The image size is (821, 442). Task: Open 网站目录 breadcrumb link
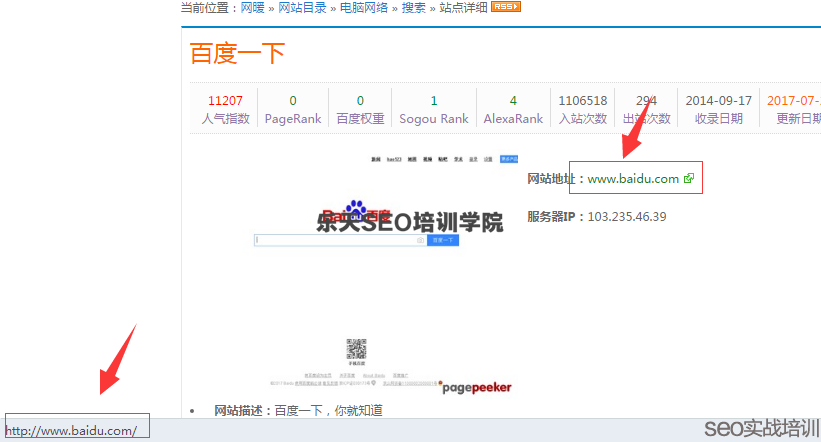pos(302,7)
